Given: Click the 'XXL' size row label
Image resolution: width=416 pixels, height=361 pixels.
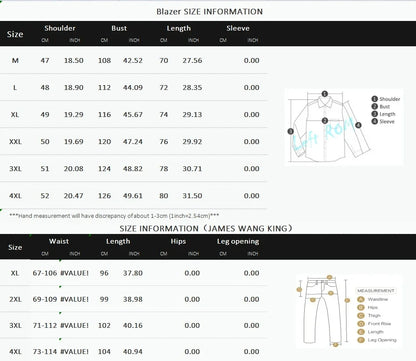Looking at the screenshot, I should 15,142.
